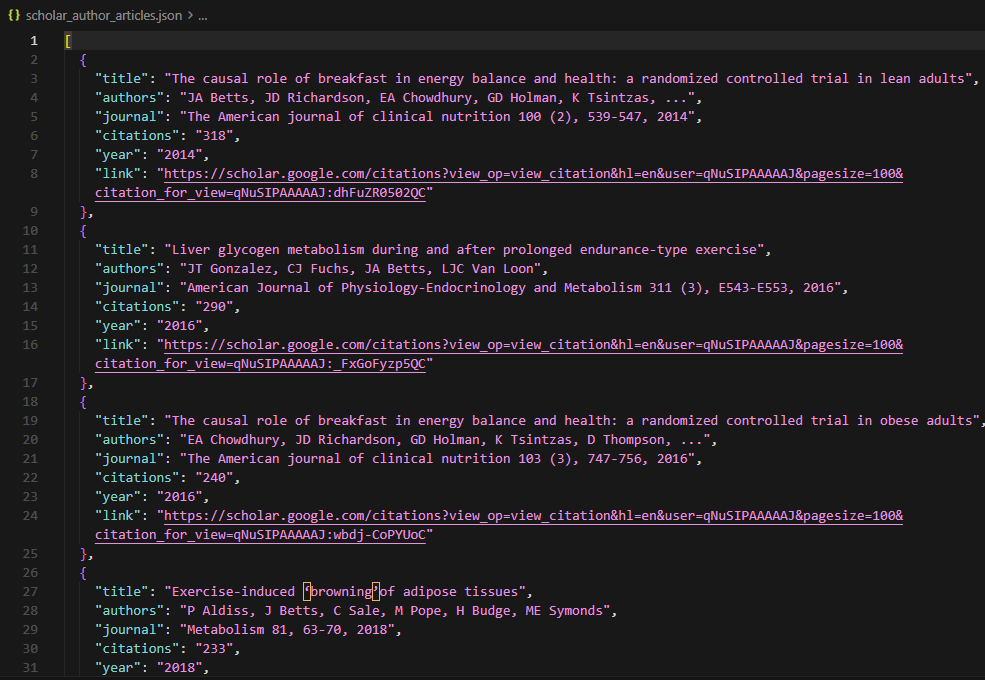This screenshot has height=680, width=985.
Task: Click the citations value "318"
Action: coord(216,135)
